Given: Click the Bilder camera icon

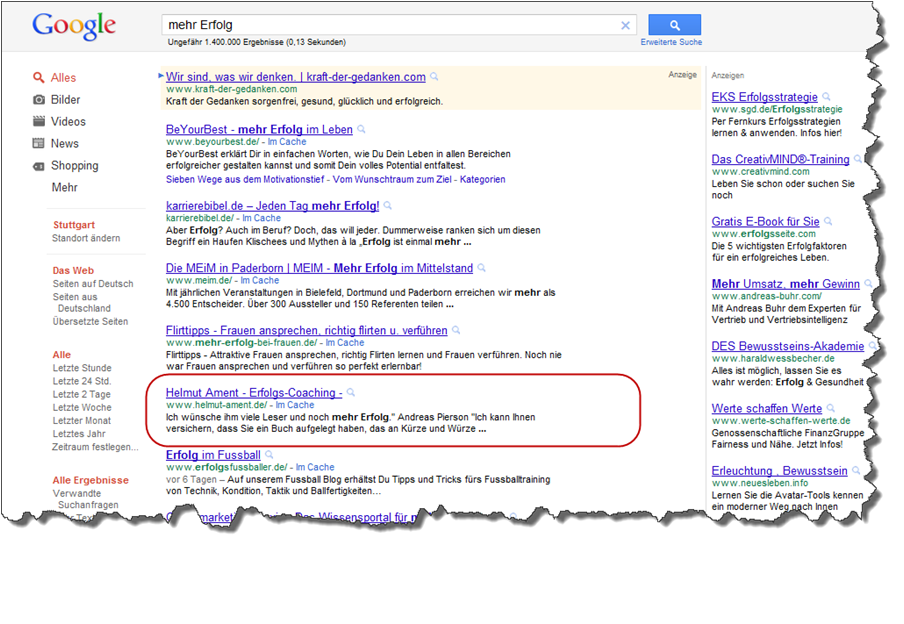Looking at the screenshot, I should 39,99.
